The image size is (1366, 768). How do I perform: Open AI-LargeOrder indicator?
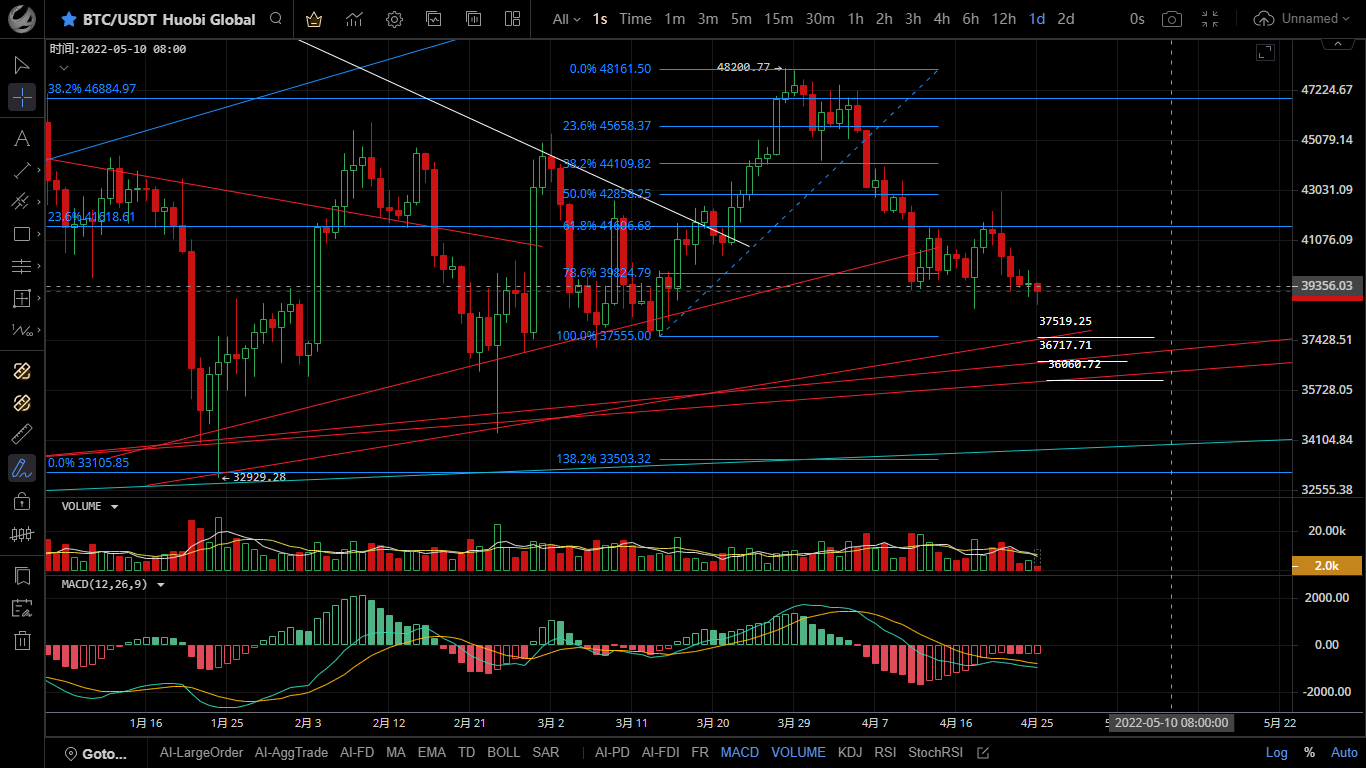pyautogui.click(x=201, y=753)
